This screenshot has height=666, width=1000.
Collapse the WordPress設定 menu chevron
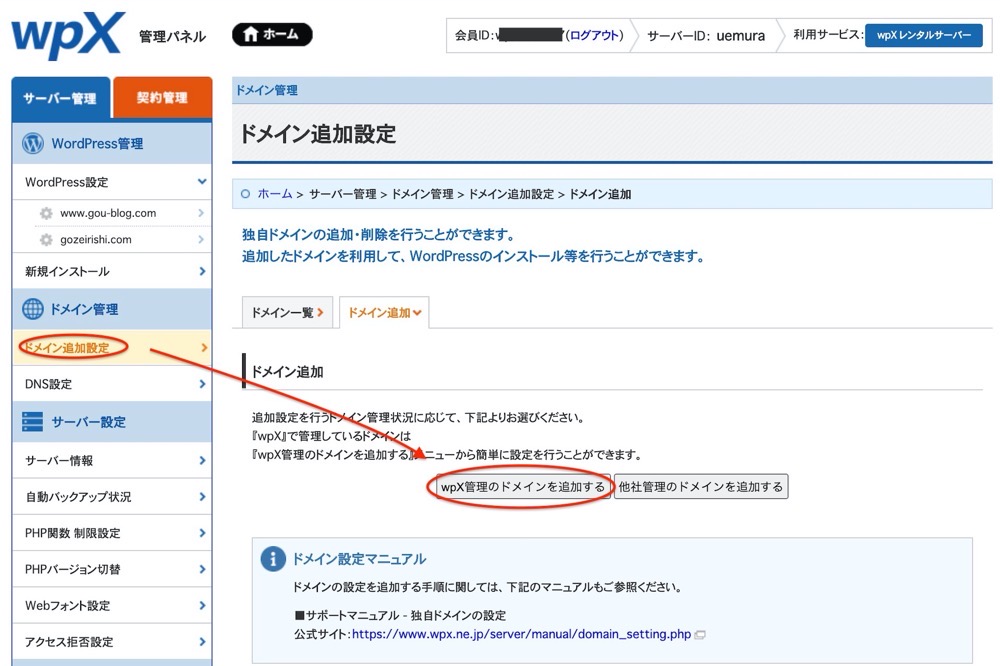click(x=202, y=182)
